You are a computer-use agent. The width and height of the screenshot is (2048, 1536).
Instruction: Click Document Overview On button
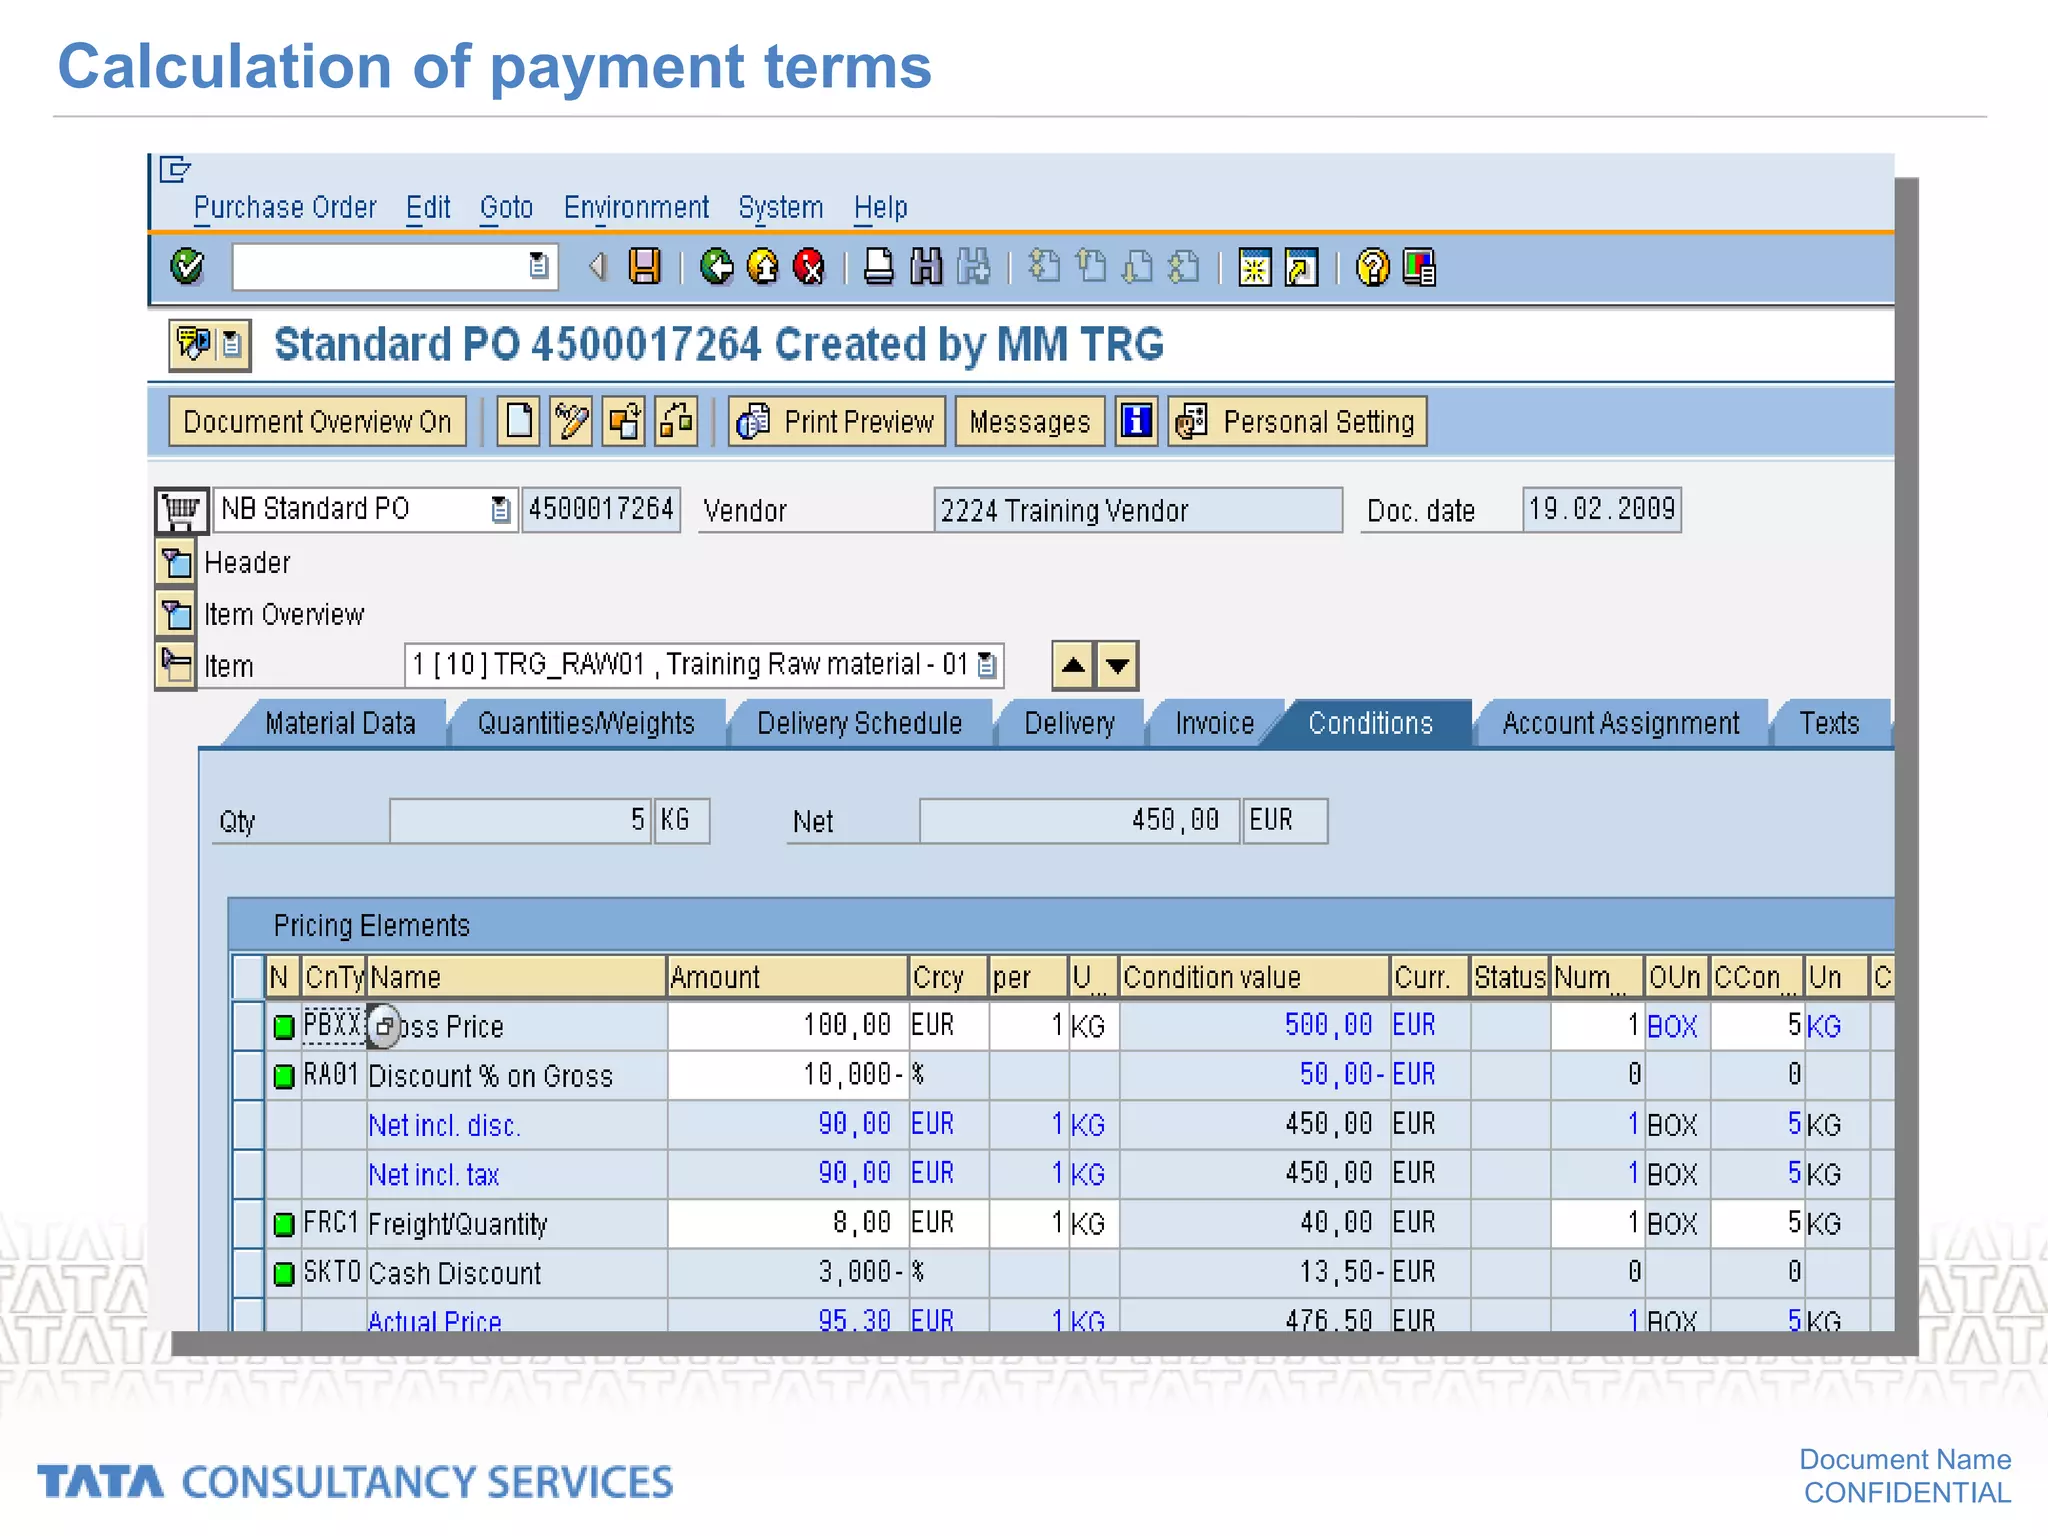pyautogui.click(x=317, y=421)
